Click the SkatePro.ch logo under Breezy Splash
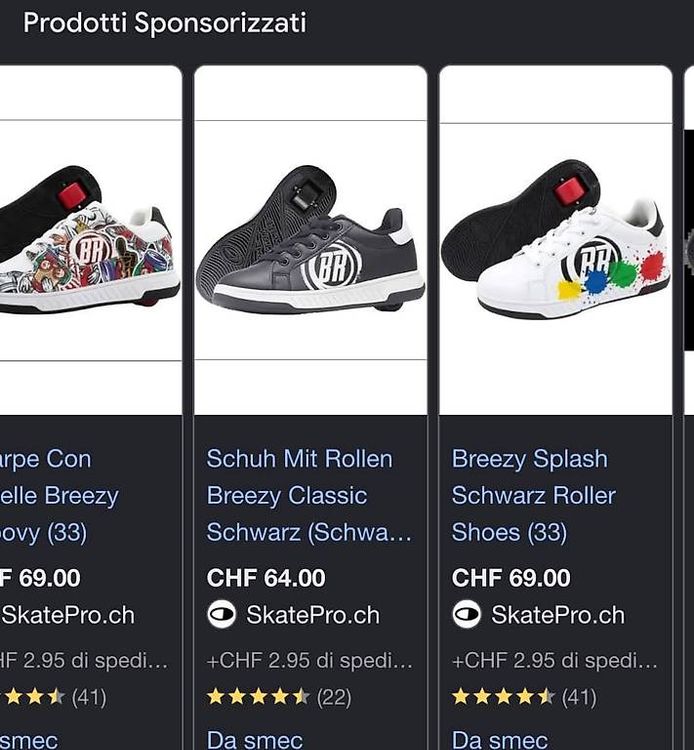694x750 pixels. (x=467, y=615)
